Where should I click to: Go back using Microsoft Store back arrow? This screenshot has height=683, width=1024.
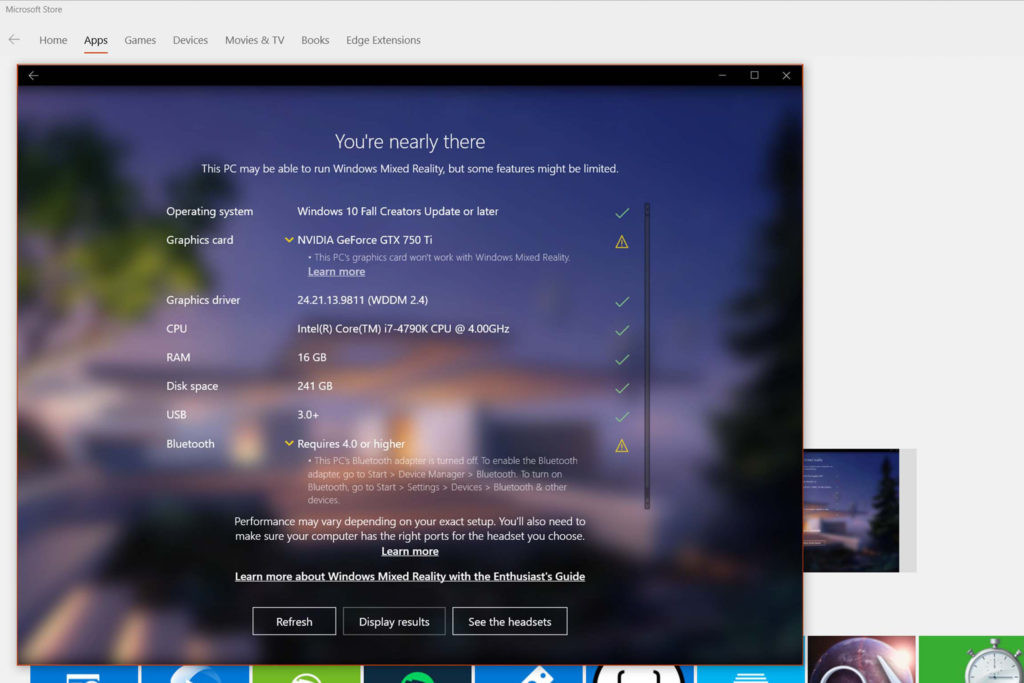click(x=14, y=40)
